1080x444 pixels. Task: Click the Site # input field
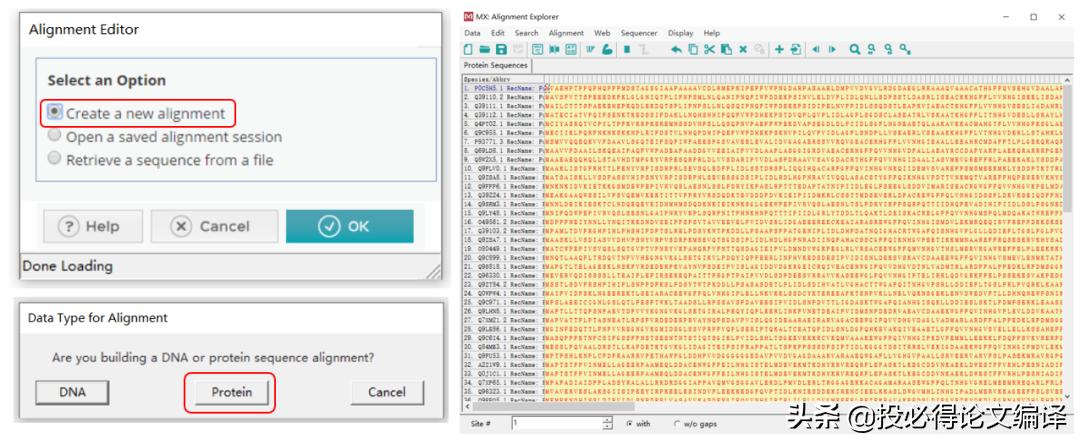[557, 424]
